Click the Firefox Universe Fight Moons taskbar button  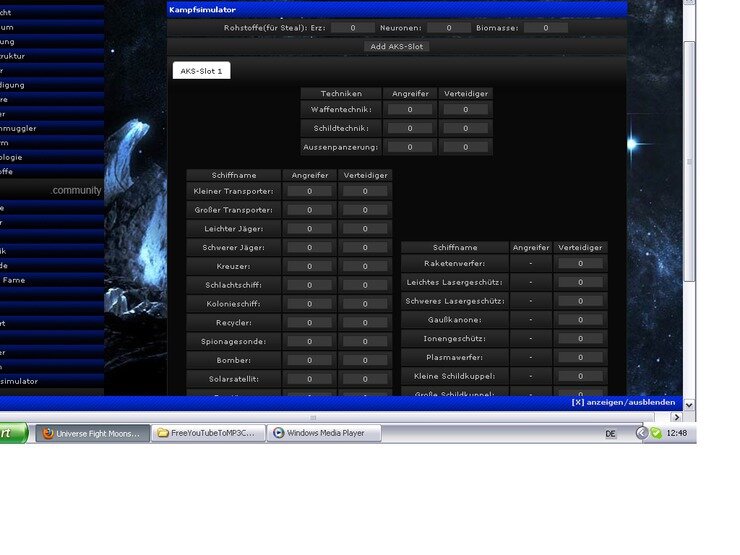(x=92, y=433)
